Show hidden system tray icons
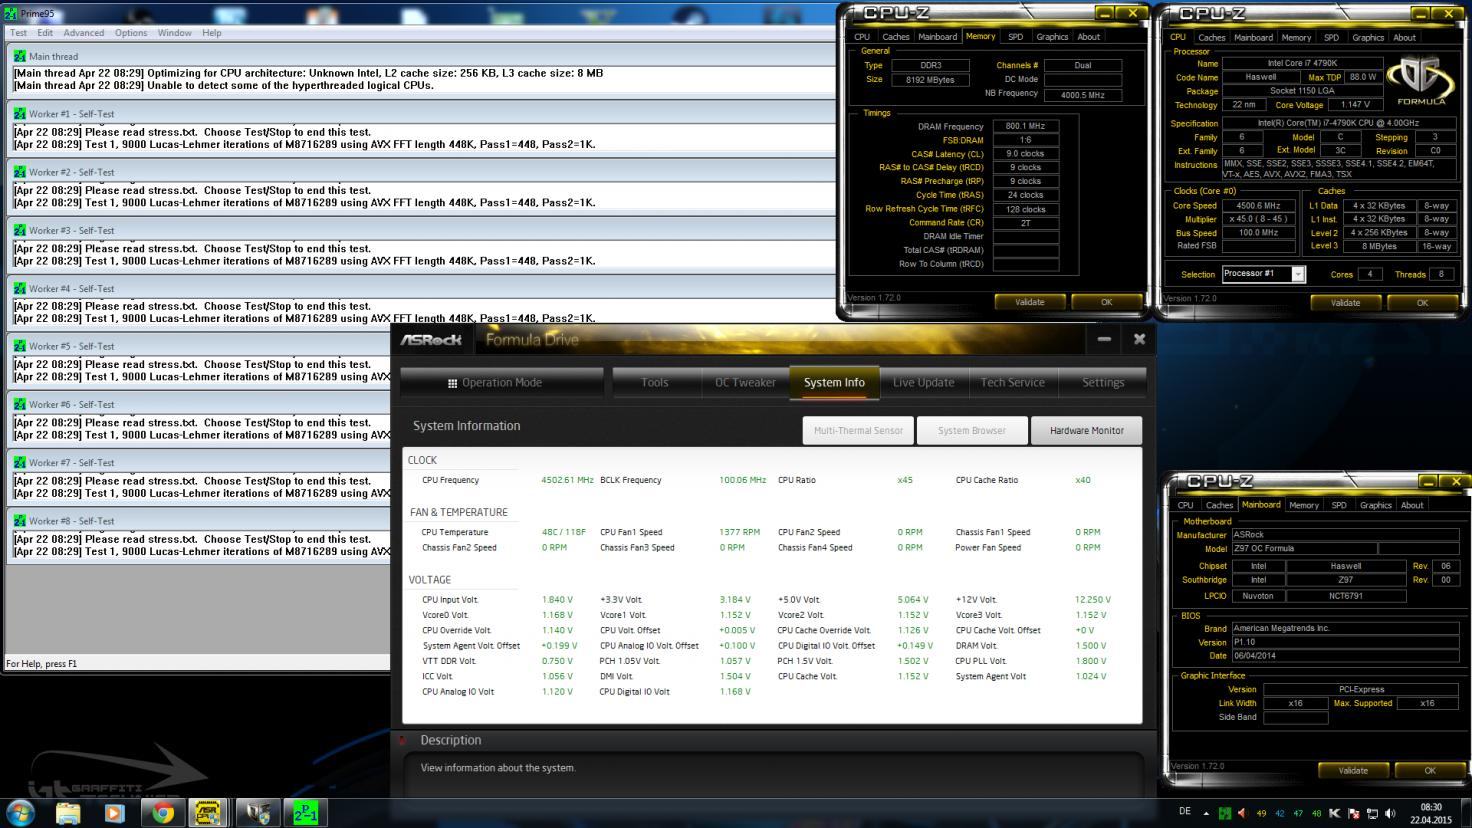Viewport: 1472px width, 828px height. [x=1206, y=813]
